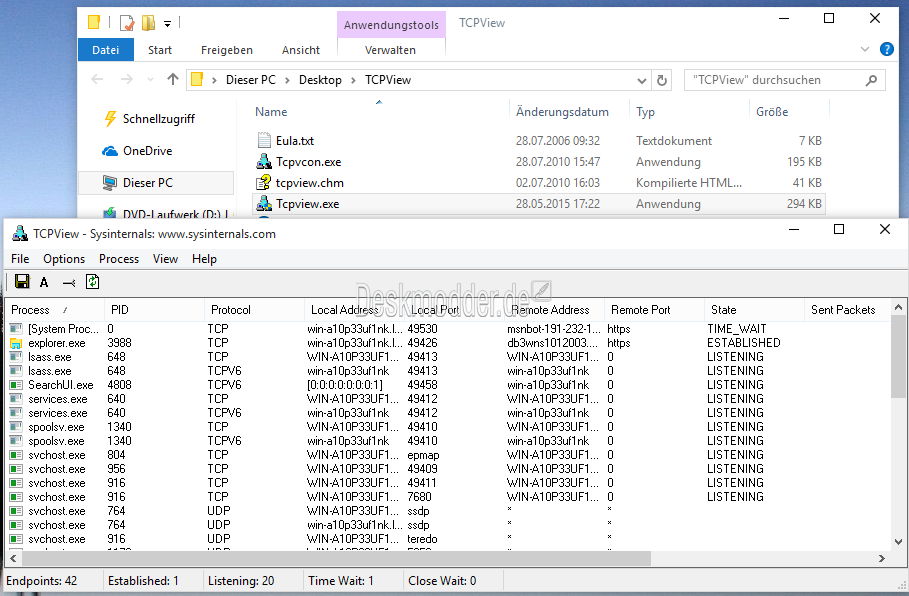The width and height of the screenshot is (909, 596).
Task: Open the quick access toolbar customize dropdown
Action: [167, 24]
